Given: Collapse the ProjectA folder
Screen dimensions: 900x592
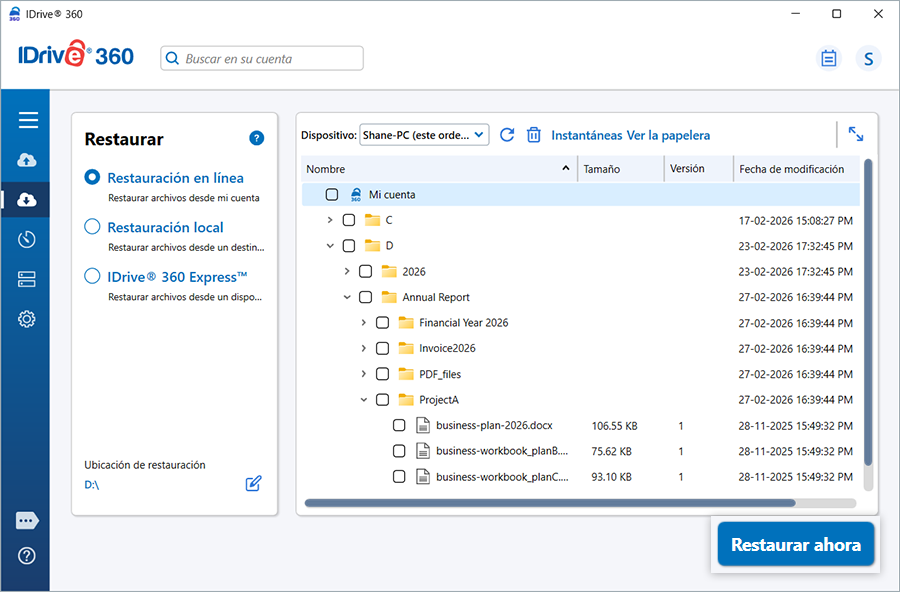Looking at the screenshot, I should 363,400.
